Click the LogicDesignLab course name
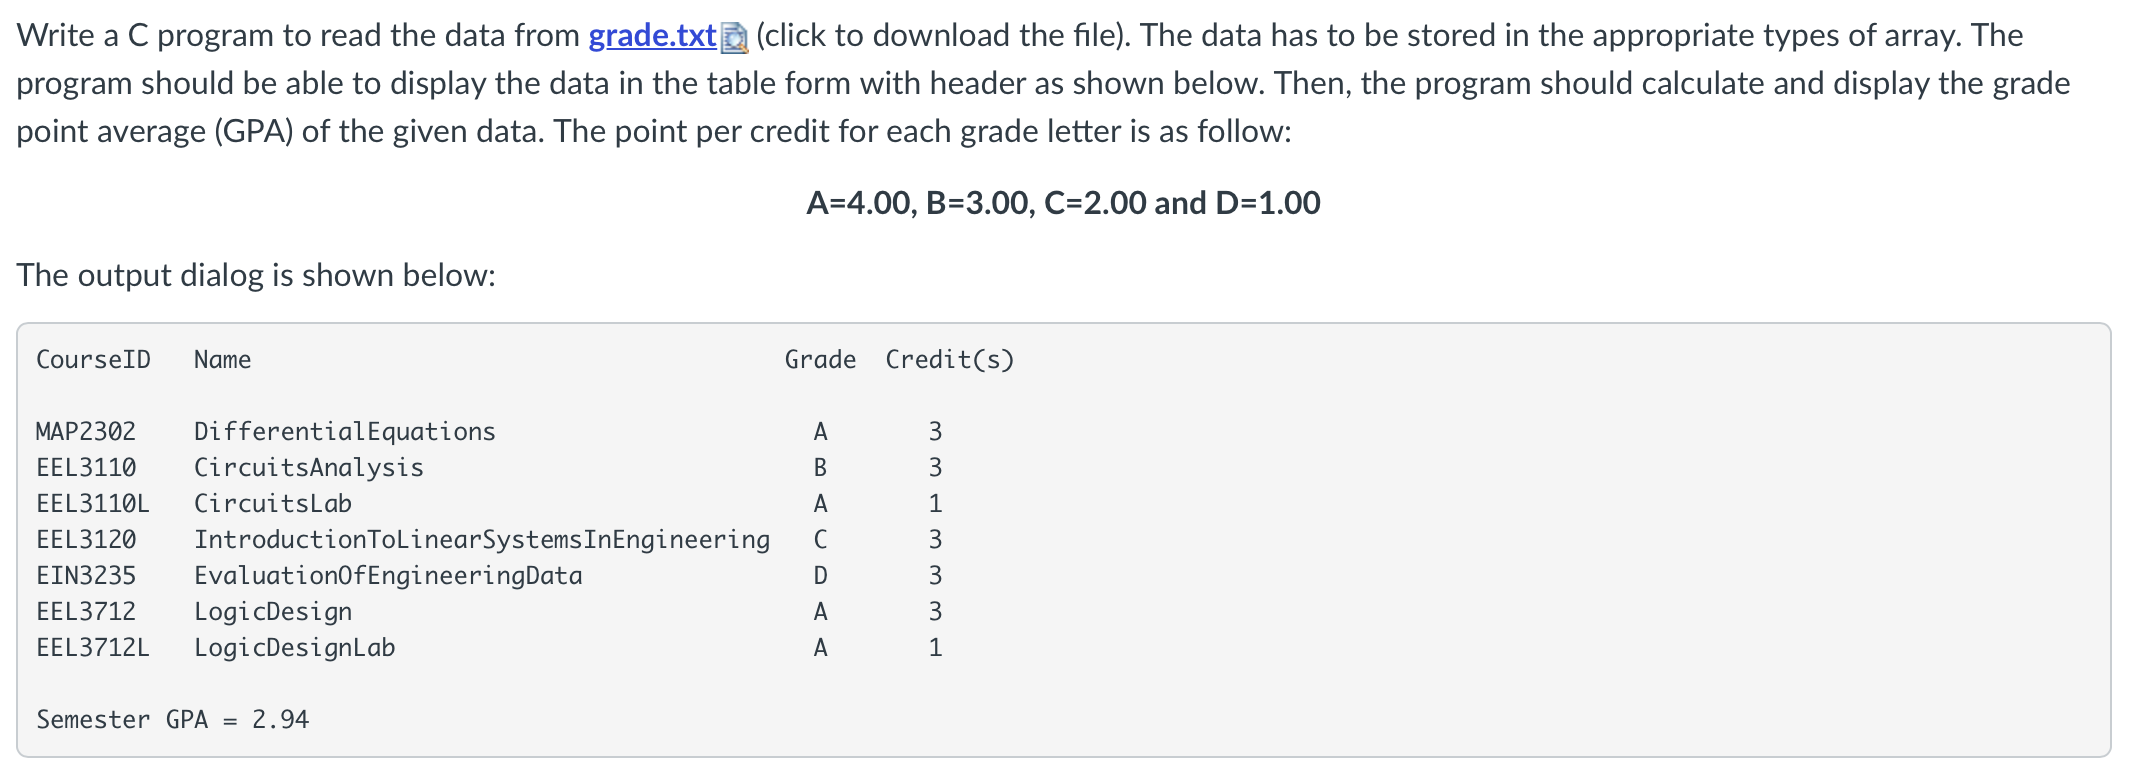The height and width of the screenshot is (778, 2138). coord(295,648)
